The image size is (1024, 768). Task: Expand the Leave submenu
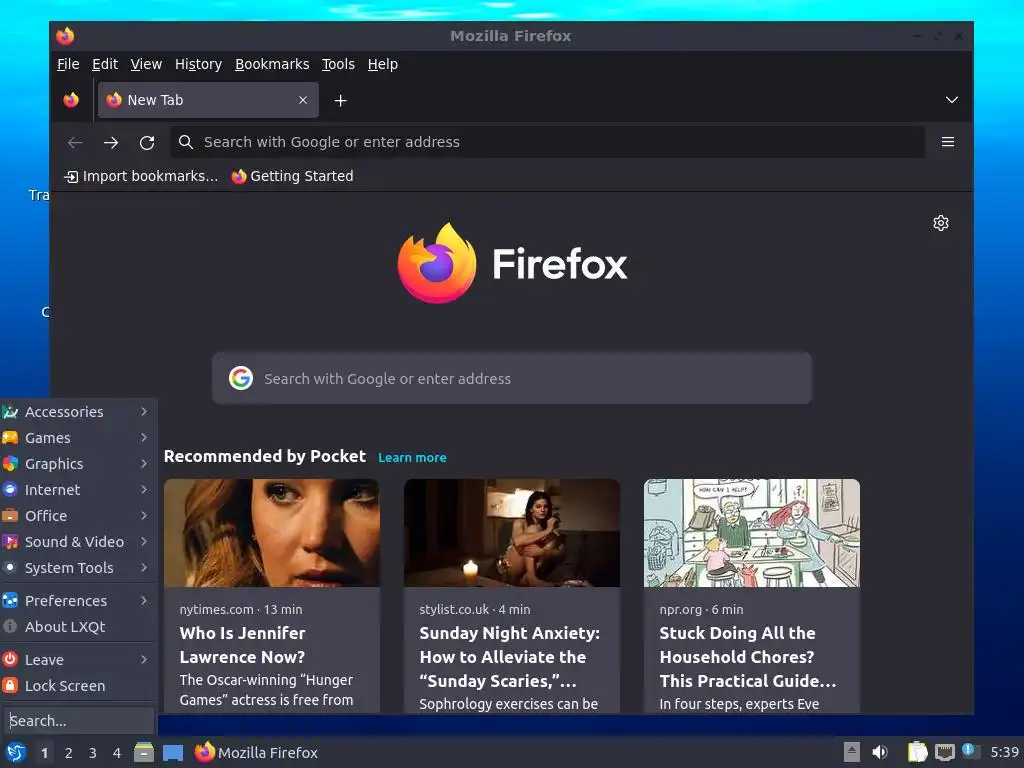(x=78, y=660)
